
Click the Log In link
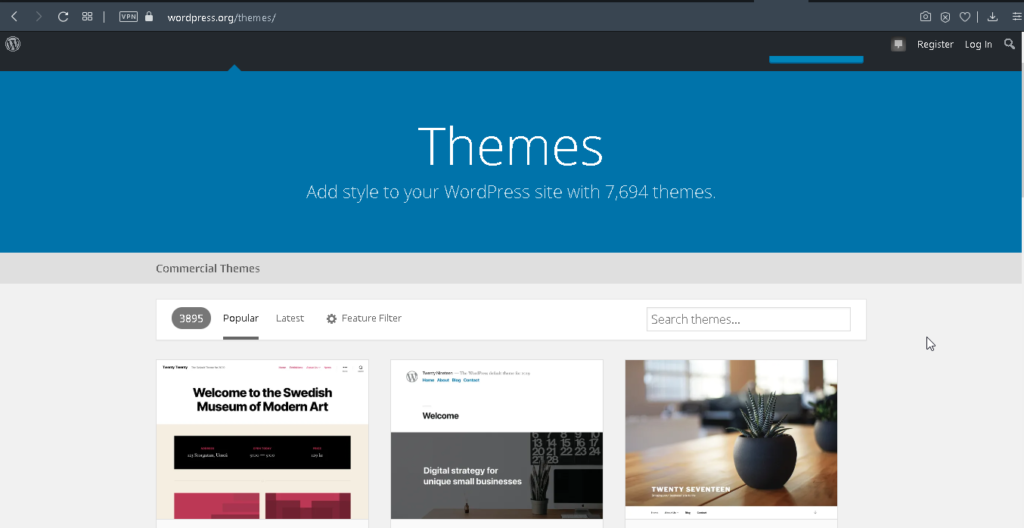[x=978, y=44]
